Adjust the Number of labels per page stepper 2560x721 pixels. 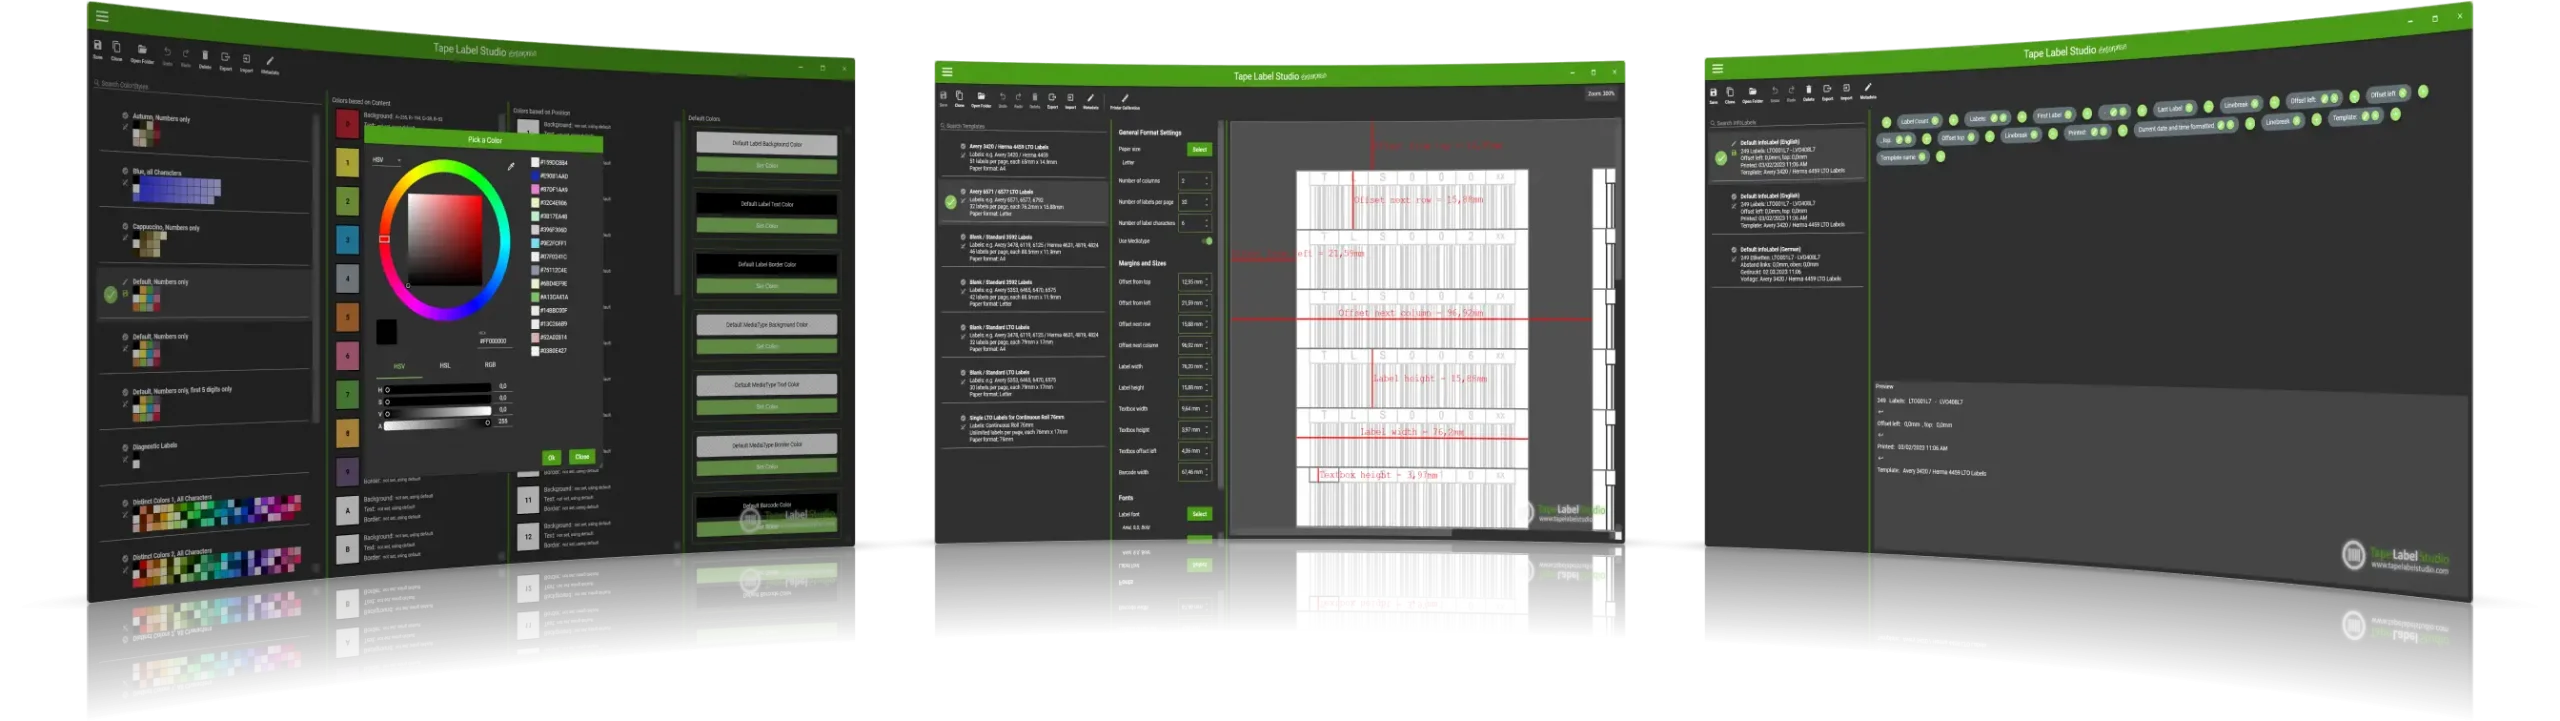coord(1195,202)
